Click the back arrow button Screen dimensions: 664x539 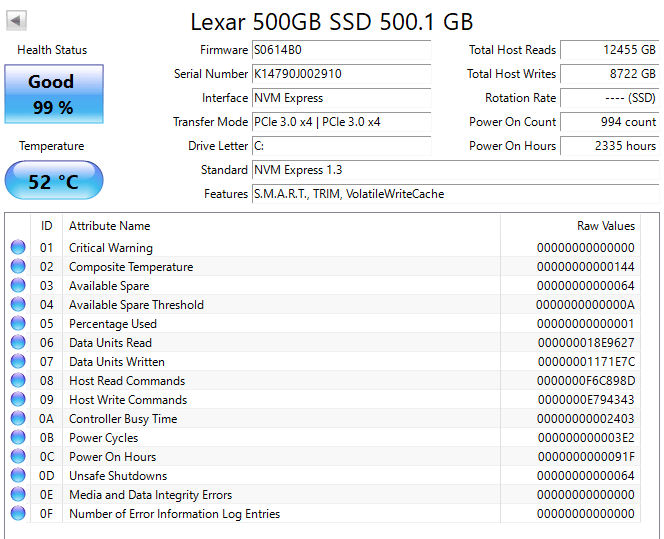pos(16,20)
